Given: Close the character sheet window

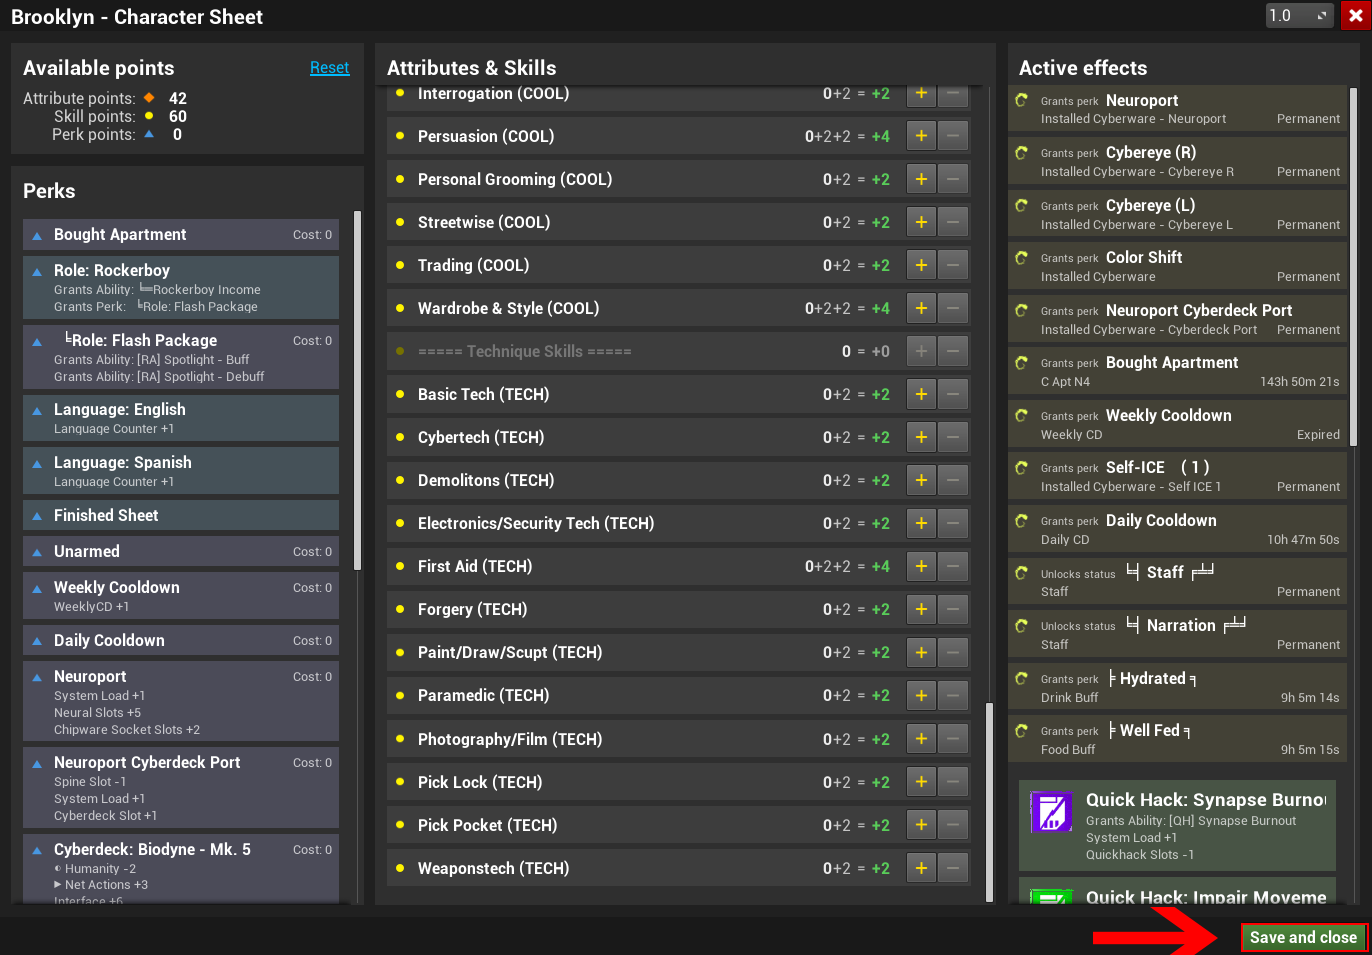Looking at the screenshot, I should [1355, 15].
